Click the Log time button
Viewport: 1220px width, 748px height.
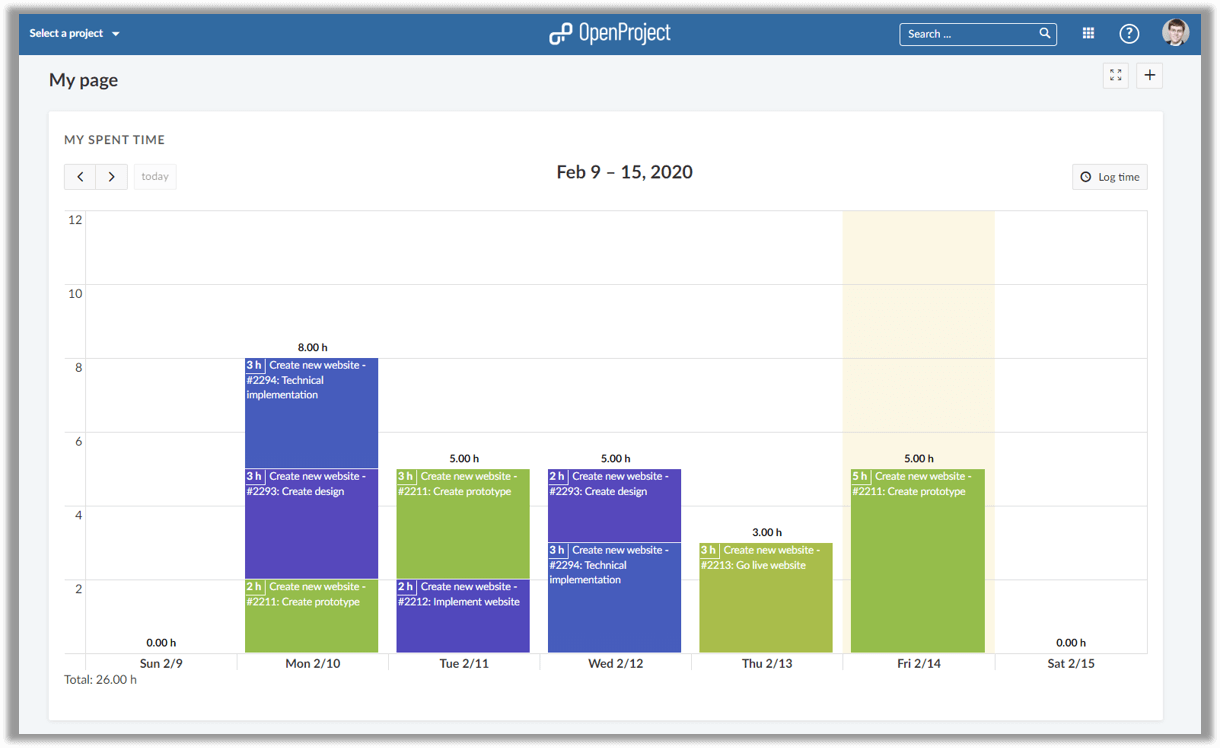[x=1110, y=177]
